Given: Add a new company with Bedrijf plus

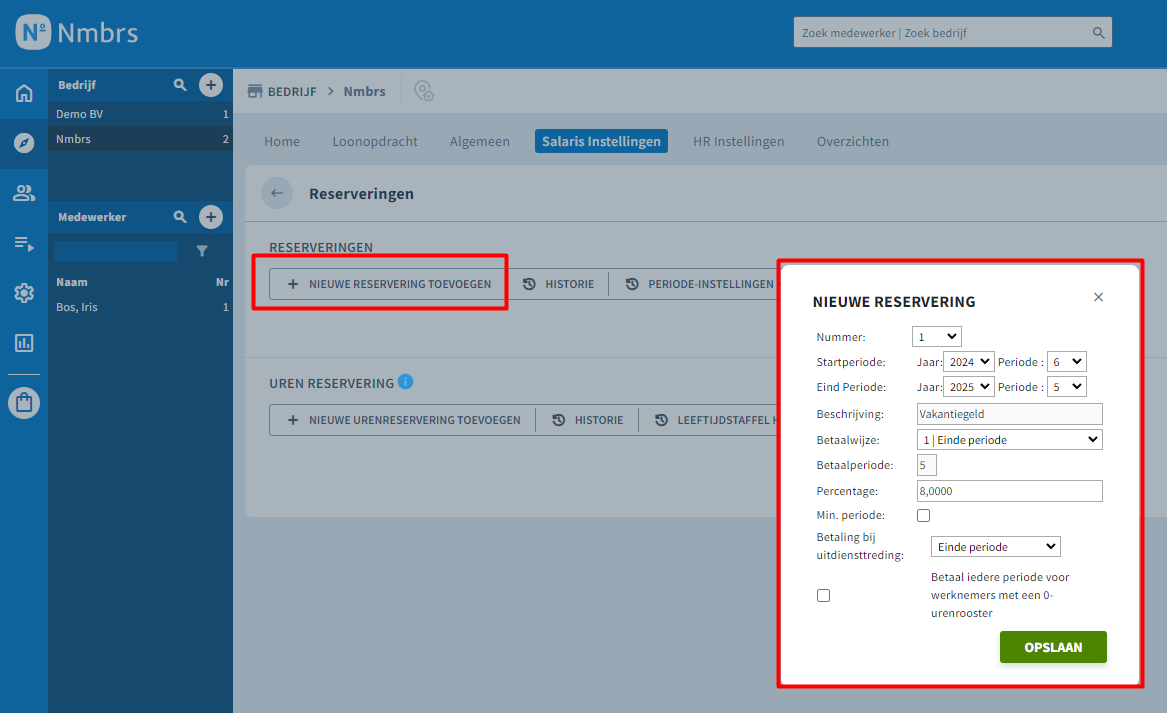Looking at the screenshot, I should point(211,85).
